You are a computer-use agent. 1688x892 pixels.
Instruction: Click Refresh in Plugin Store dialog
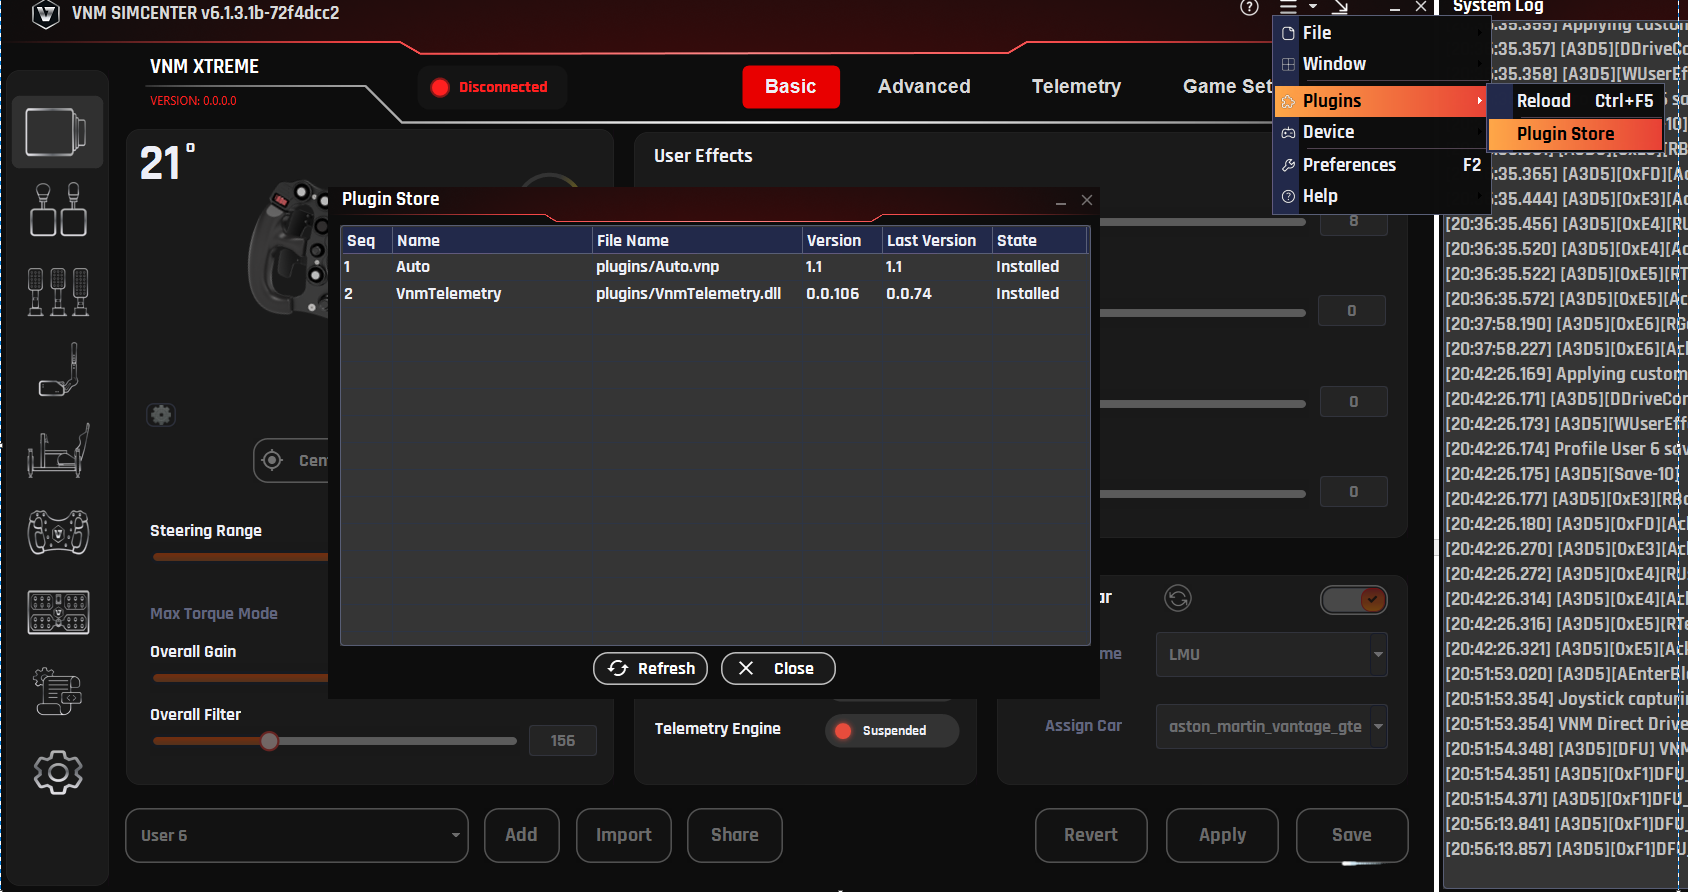(650, 668)
